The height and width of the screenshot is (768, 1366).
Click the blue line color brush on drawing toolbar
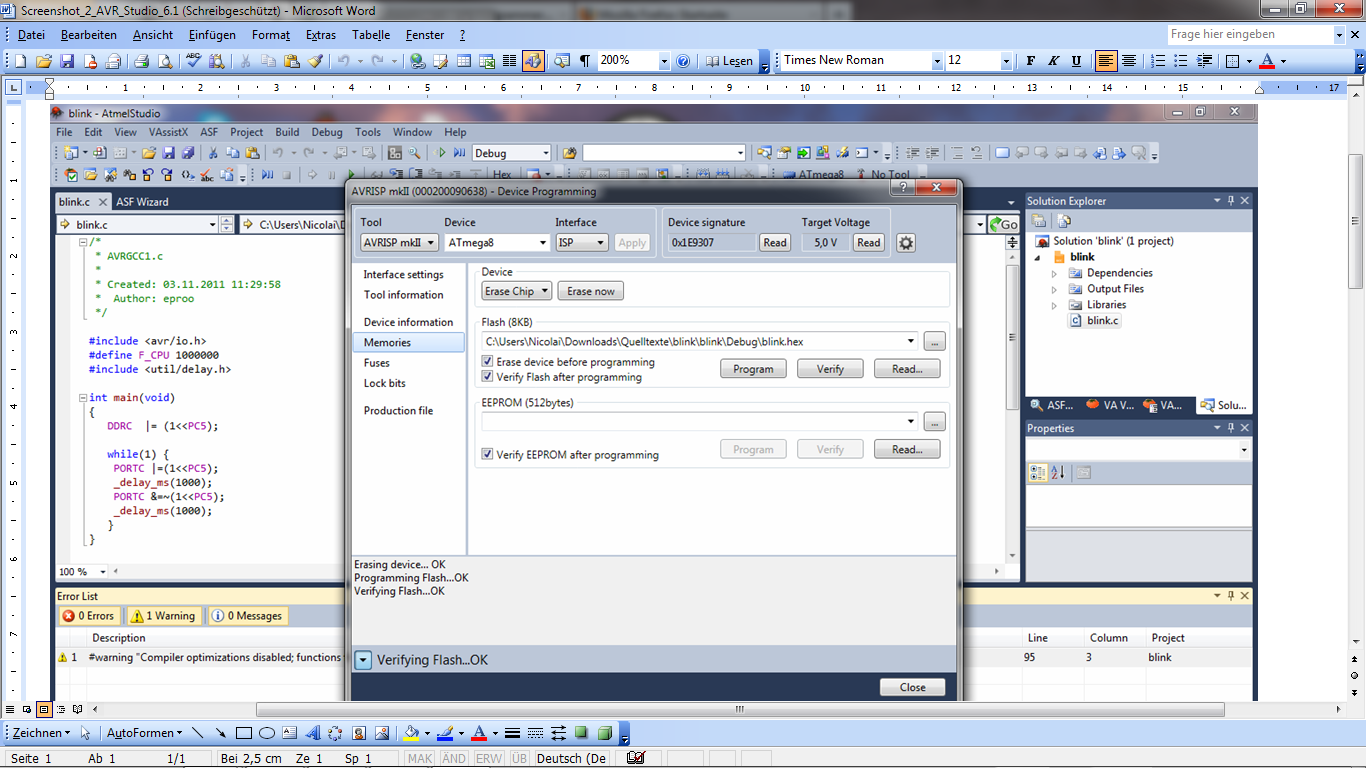(445, 733)
